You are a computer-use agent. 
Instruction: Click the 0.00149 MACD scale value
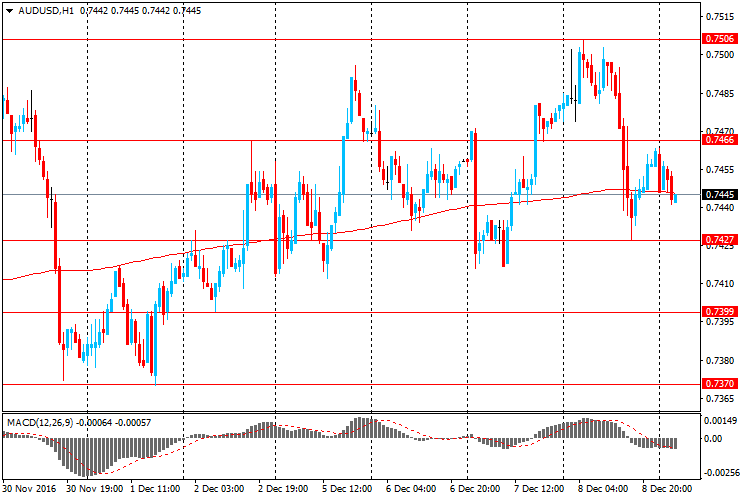click(x=721, y=421)
